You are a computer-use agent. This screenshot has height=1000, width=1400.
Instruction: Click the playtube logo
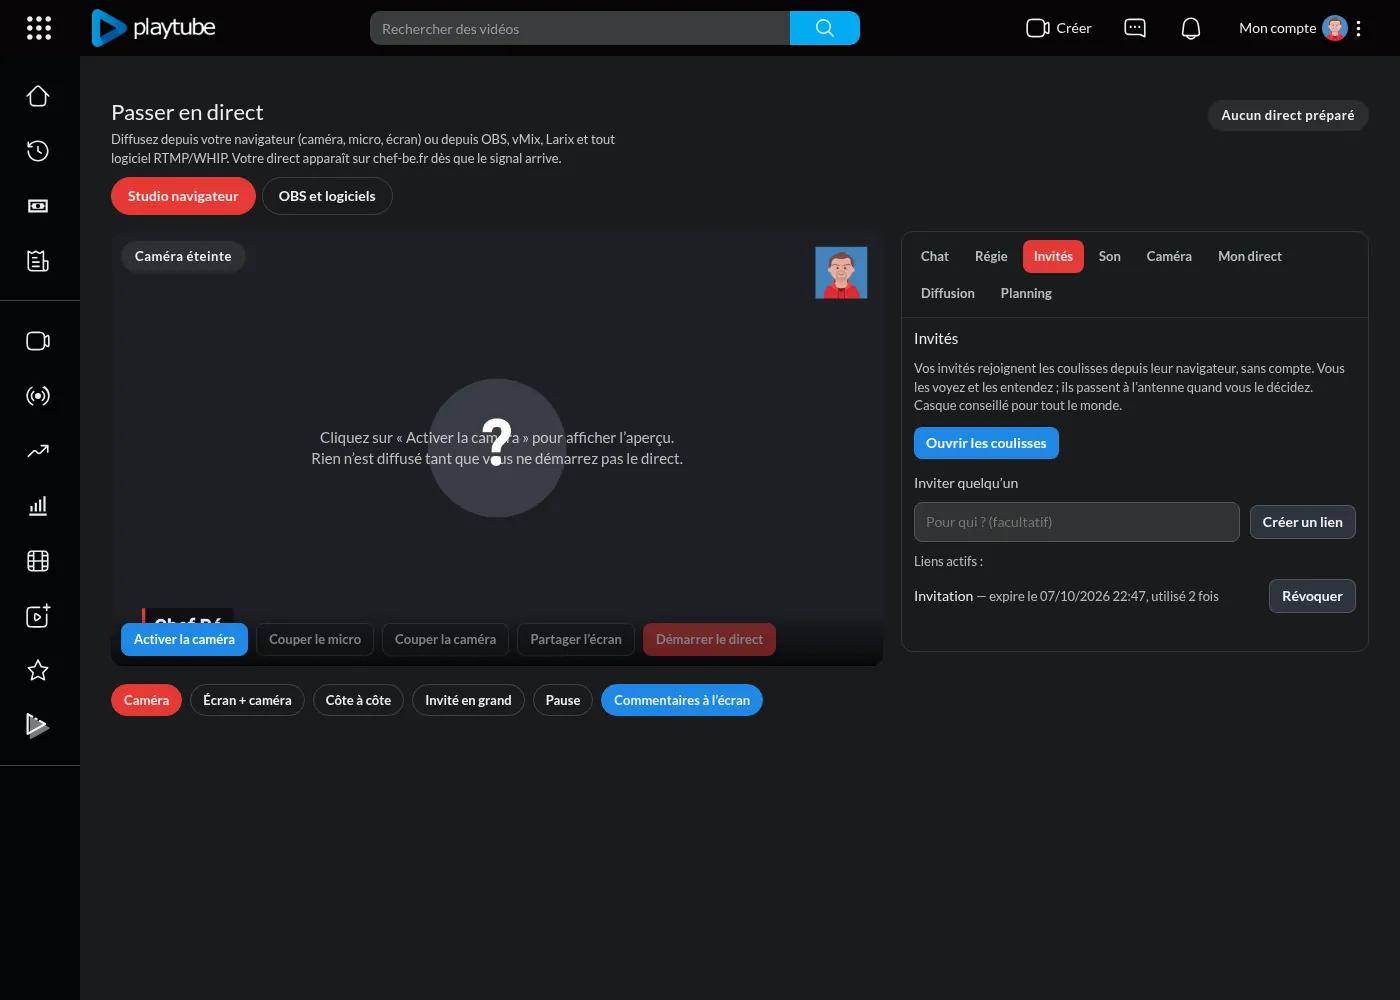point(153,28)
